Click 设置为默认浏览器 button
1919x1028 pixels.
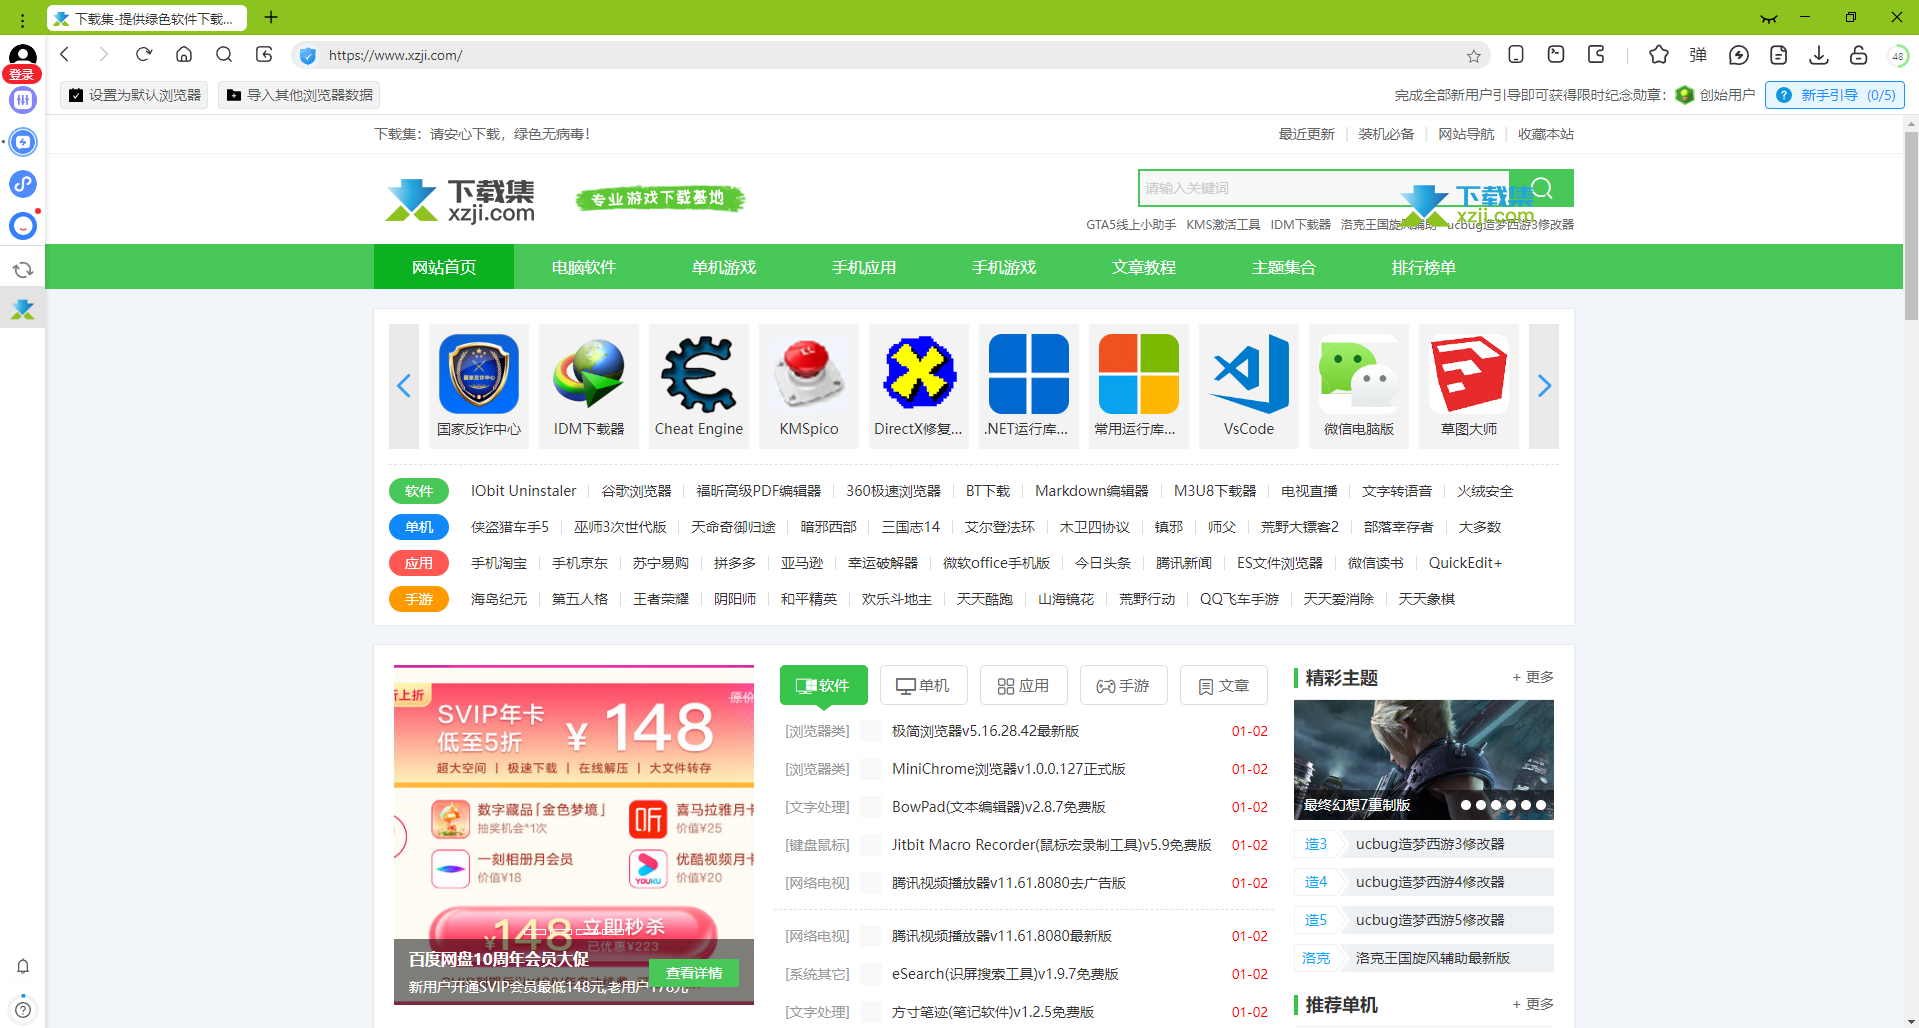coord(134,95)
